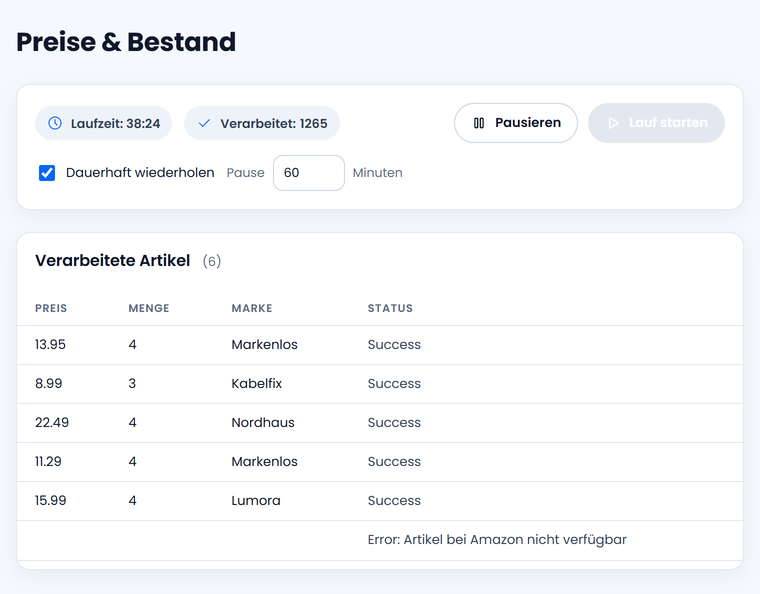The height and width of the screenshot is (594, 760).
Task: Pause the run with the Pausieren button
Action: (x=516, y=123)
